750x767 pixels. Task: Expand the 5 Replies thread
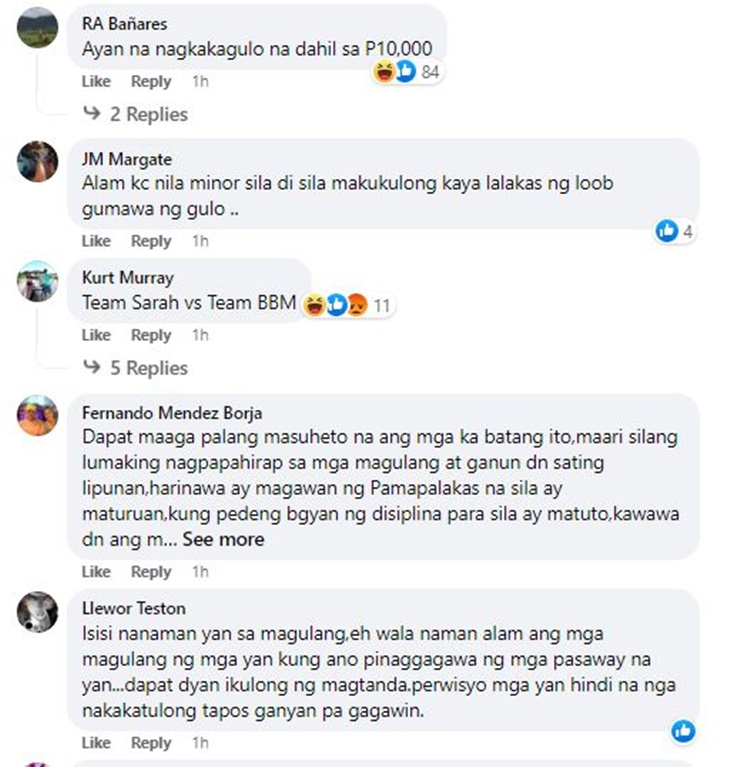point(136,368)
